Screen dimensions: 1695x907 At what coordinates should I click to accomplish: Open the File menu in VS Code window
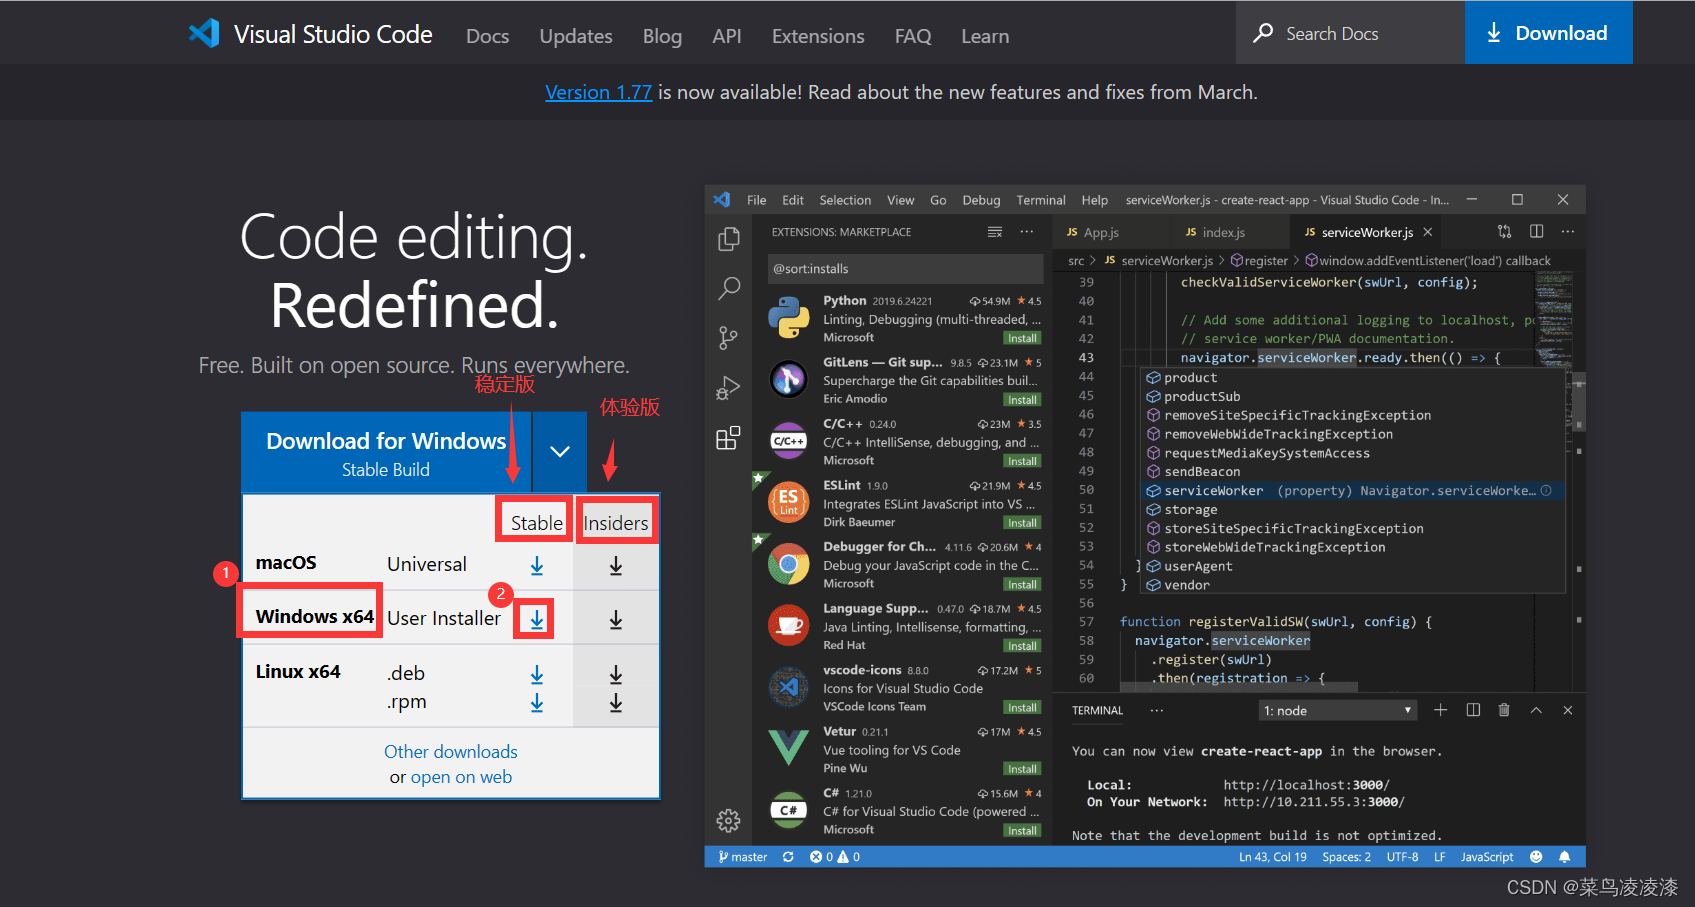pyautogui.click(x=757, y=200)
